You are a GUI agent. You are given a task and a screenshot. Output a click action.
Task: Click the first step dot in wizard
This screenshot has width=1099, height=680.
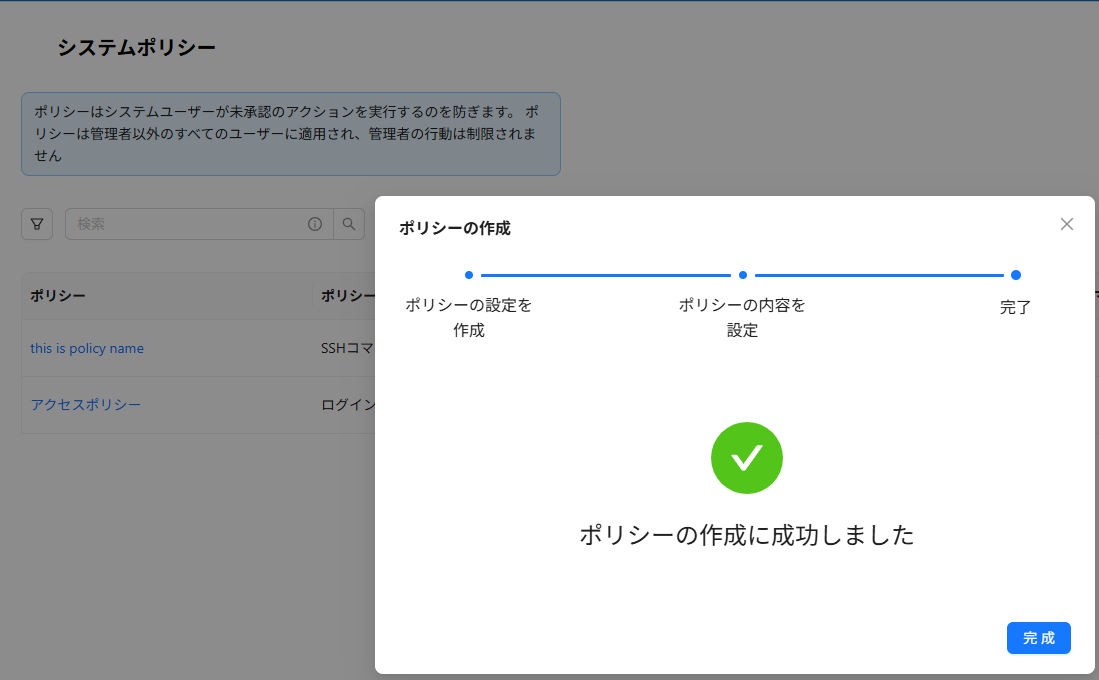(x=469, y=275)
